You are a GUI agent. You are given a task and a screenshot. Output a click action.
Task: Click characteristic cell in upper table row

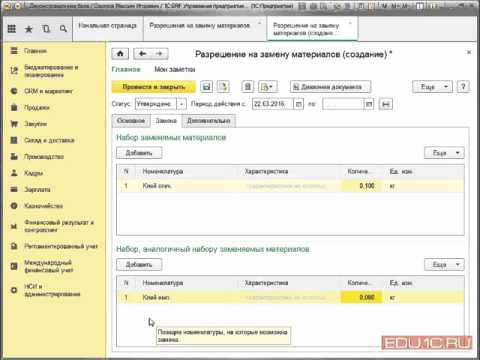click(290, 186)
